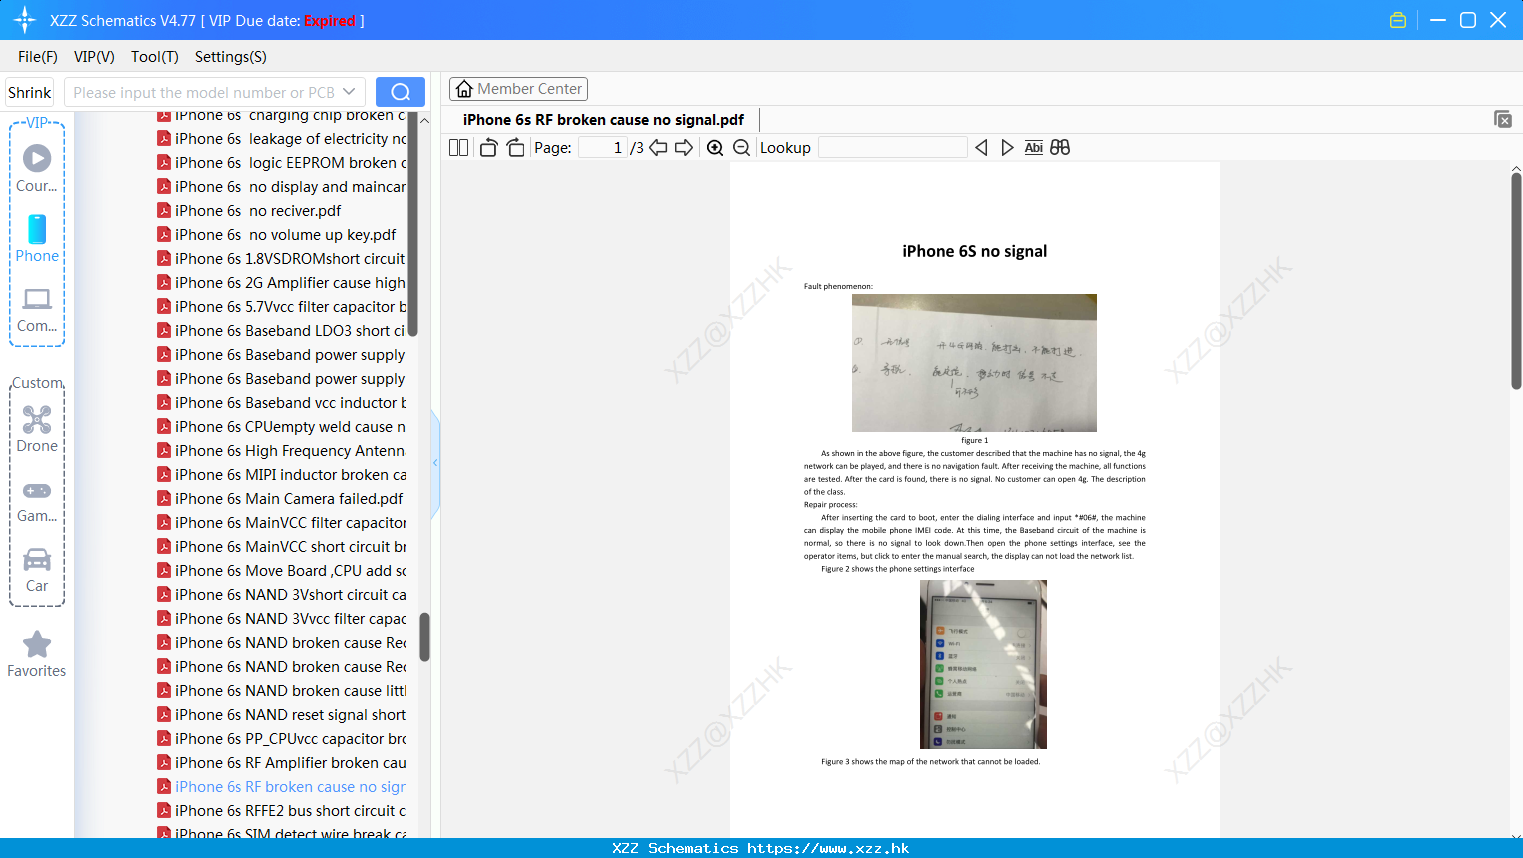
Task: Open the model number dropdown arrow
Action: click(x=349, y=92)
